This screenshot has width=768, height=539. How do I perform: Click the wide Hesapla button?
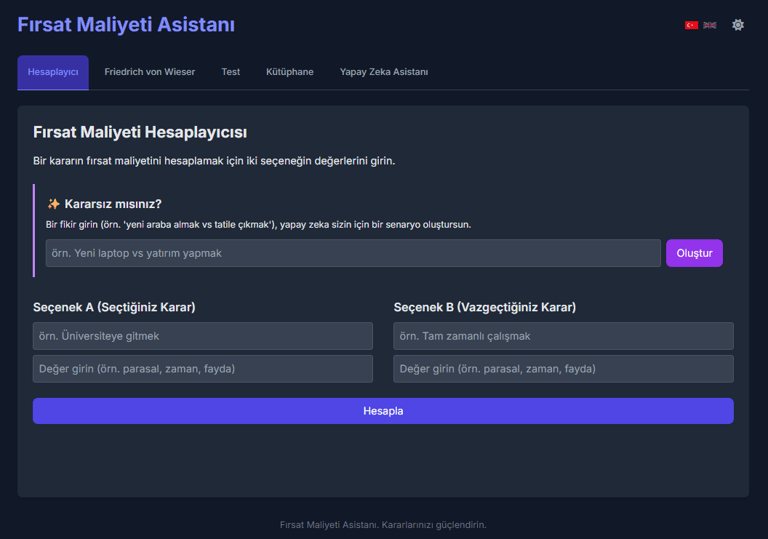(383, 411)
